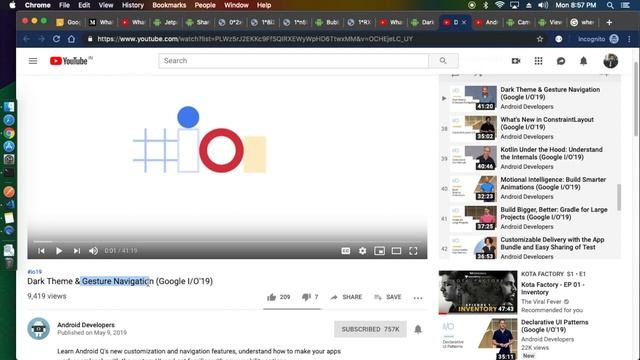Toggle closed captions on the player
Screen dimensions: 640x360
346,251
